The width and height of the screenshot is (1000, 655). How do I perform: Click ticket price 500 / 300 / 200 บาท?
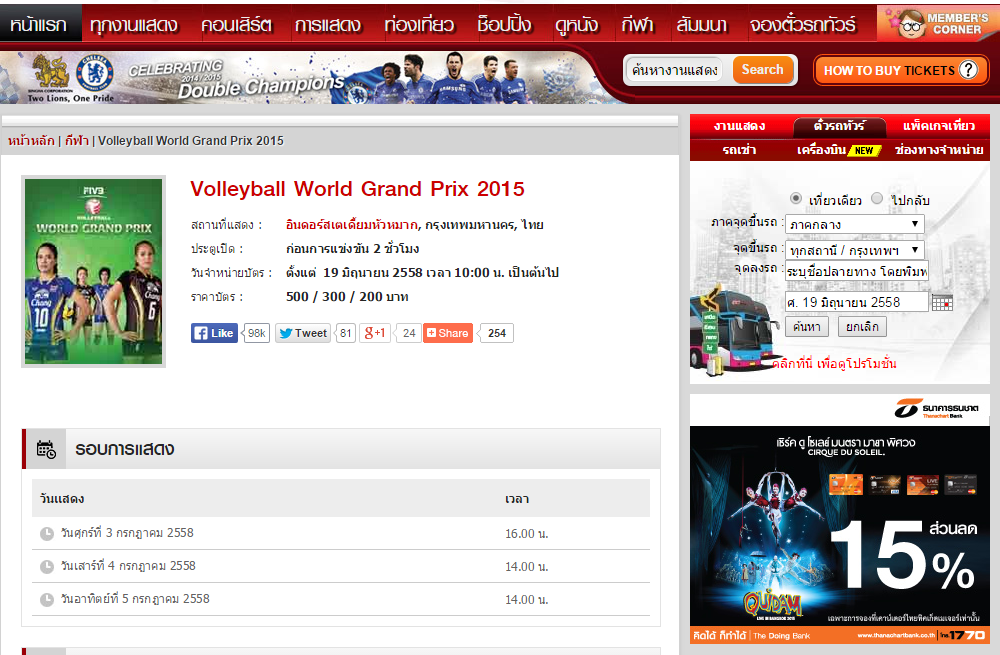(347, 297)
